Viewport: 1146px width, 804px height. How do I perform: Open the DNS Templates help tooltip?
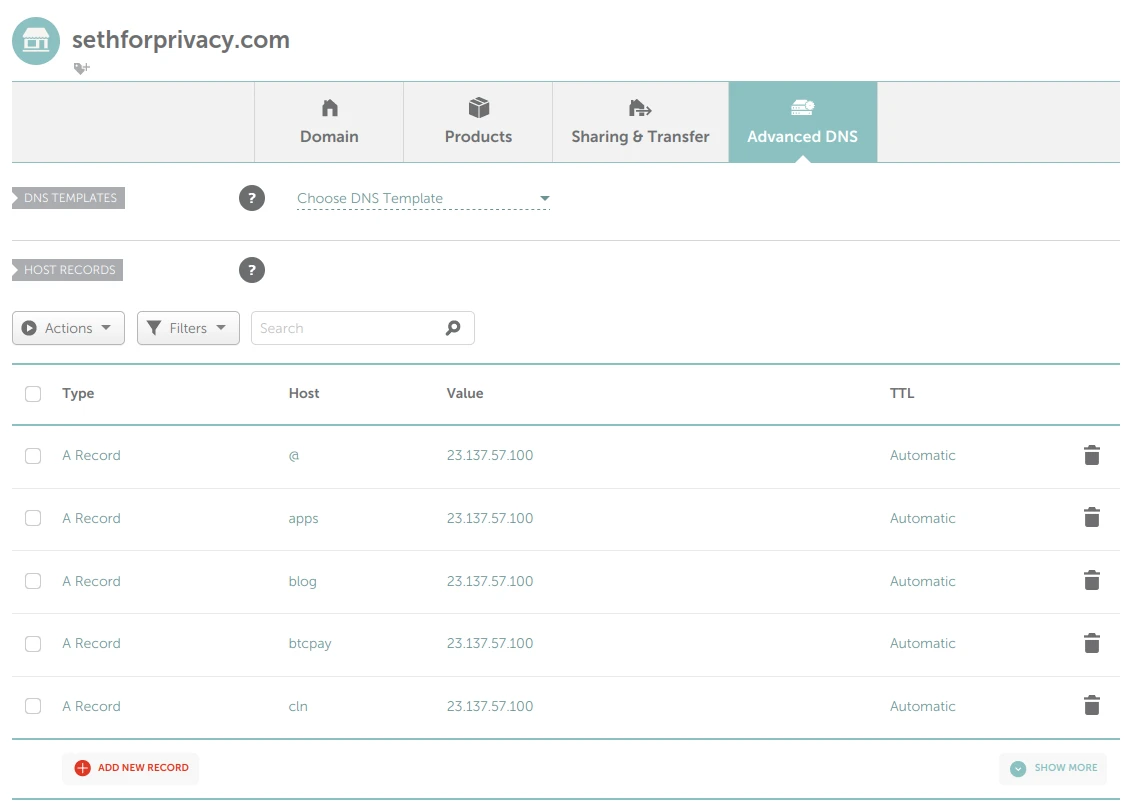click(x=251, y=198)
